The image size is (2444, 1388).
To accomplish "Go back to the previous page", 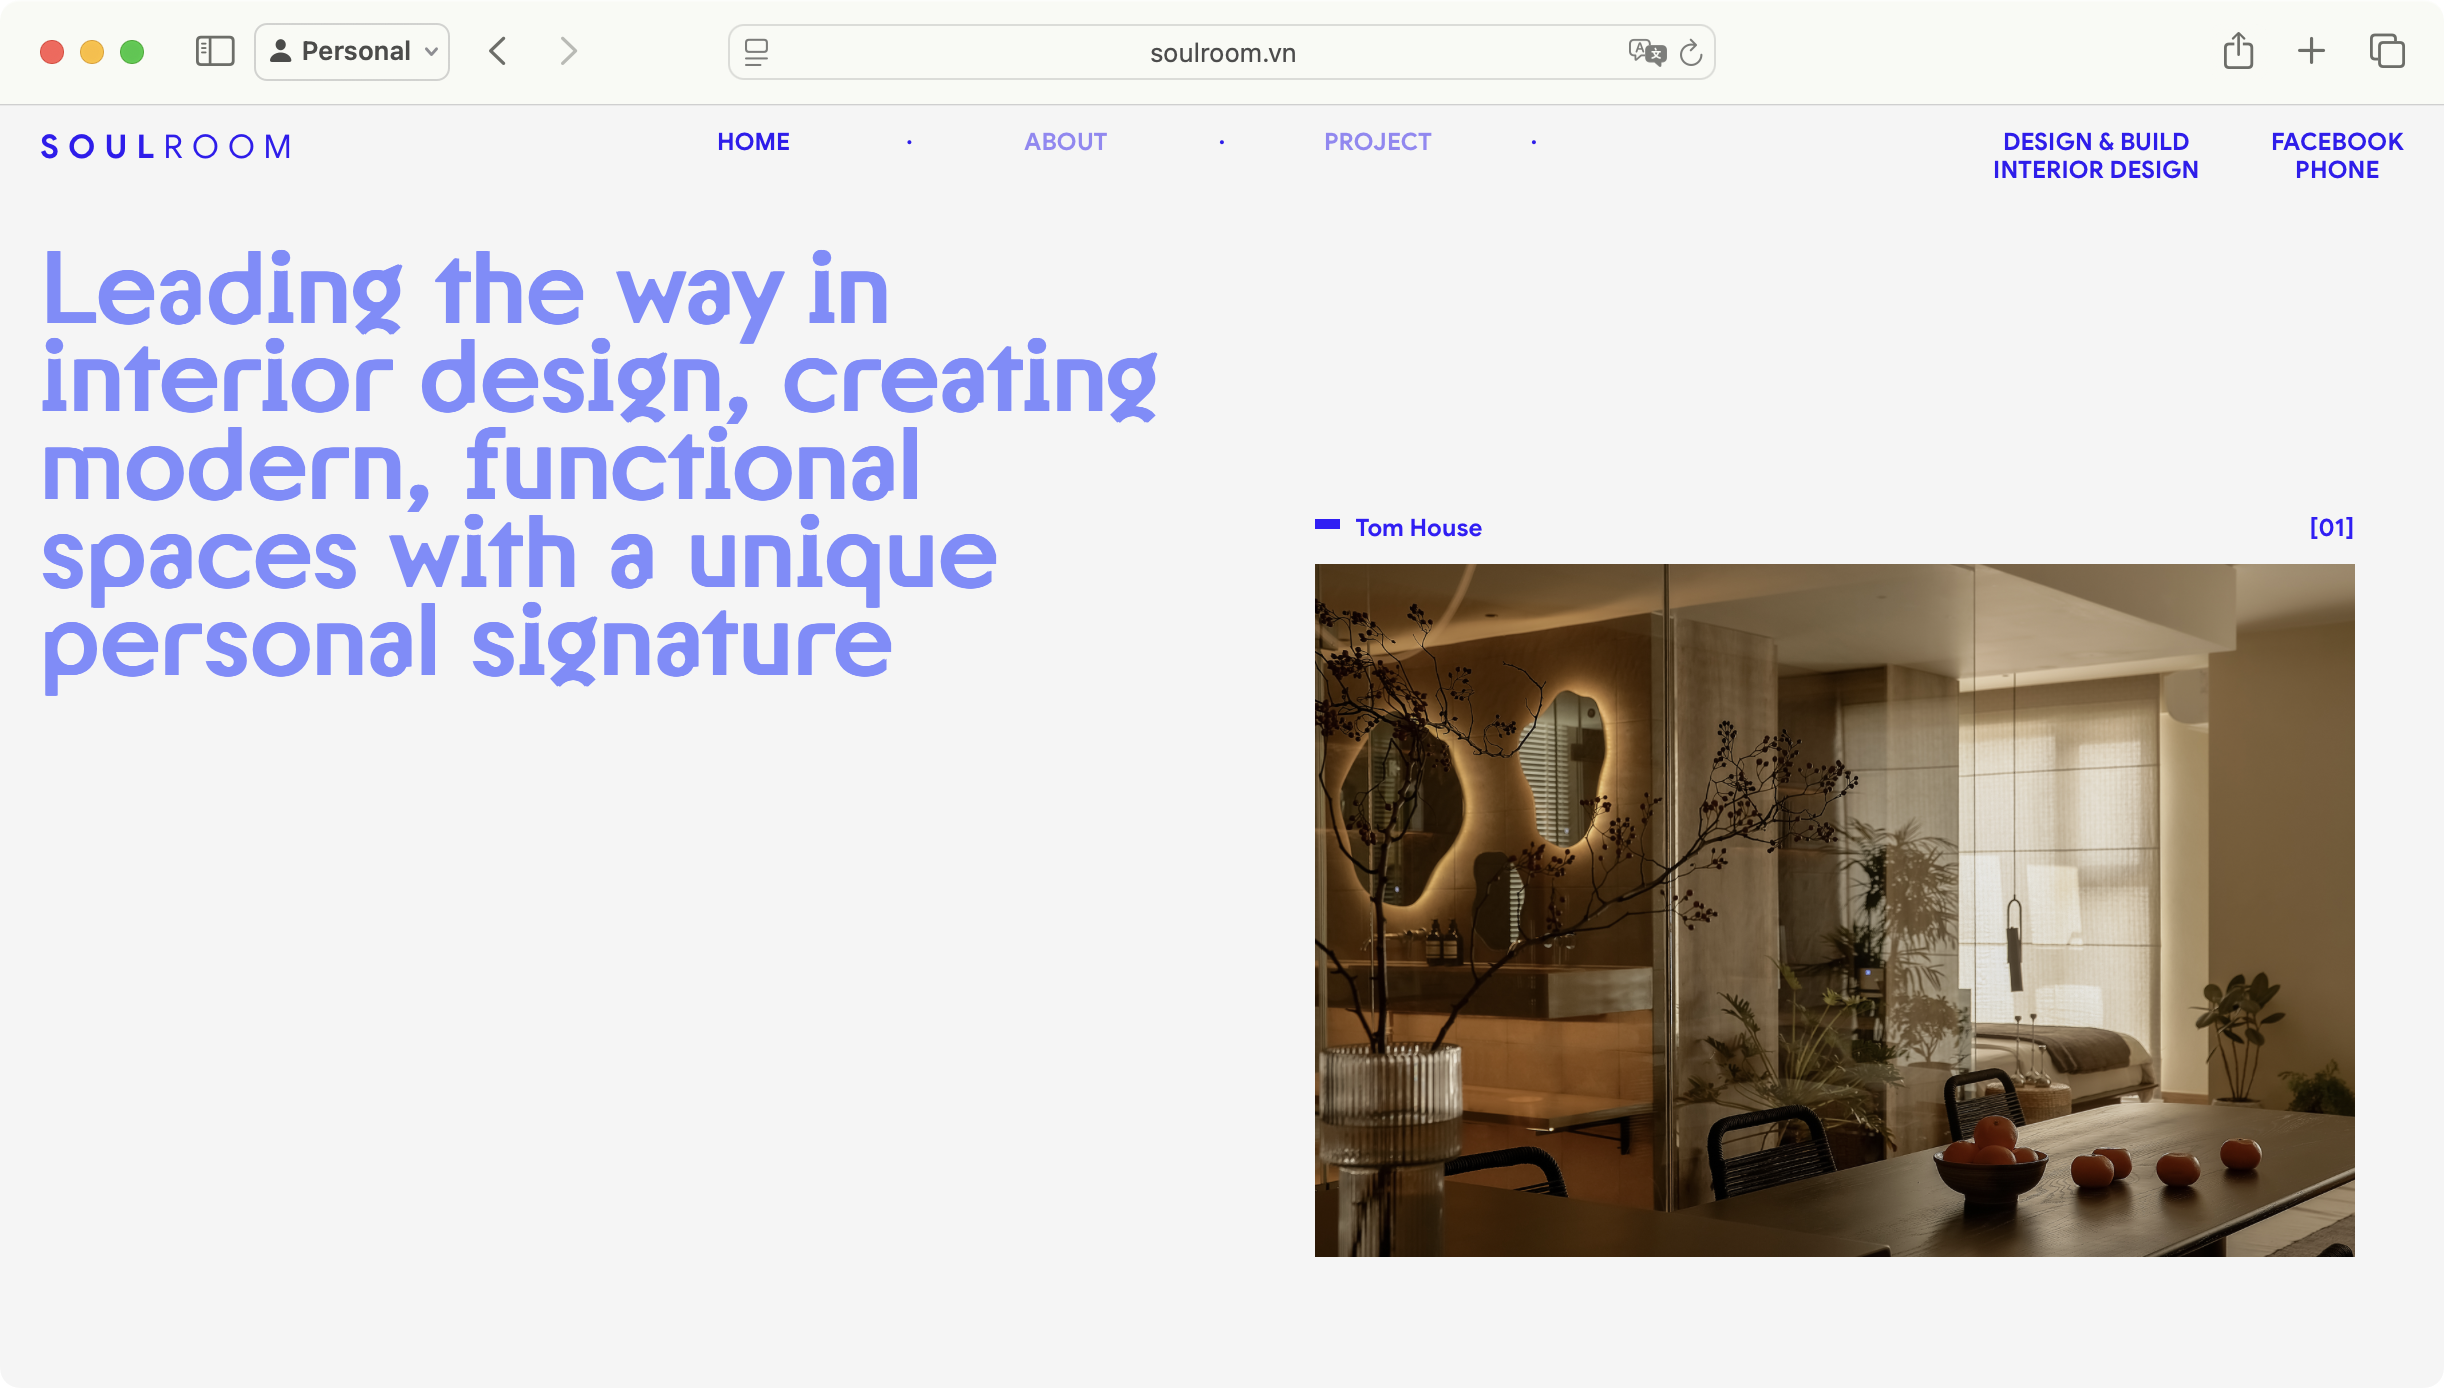I will (498, 51).
